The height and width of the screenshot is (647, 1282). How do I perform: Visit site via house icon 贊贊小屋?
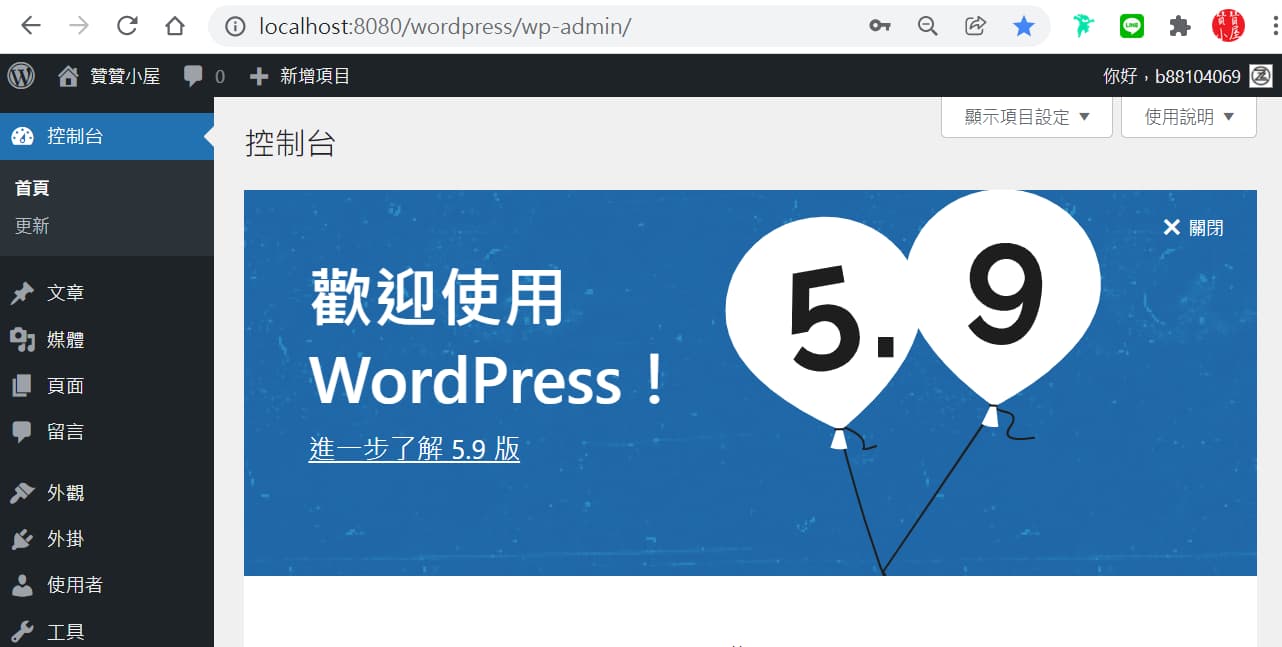click(68, 76)
